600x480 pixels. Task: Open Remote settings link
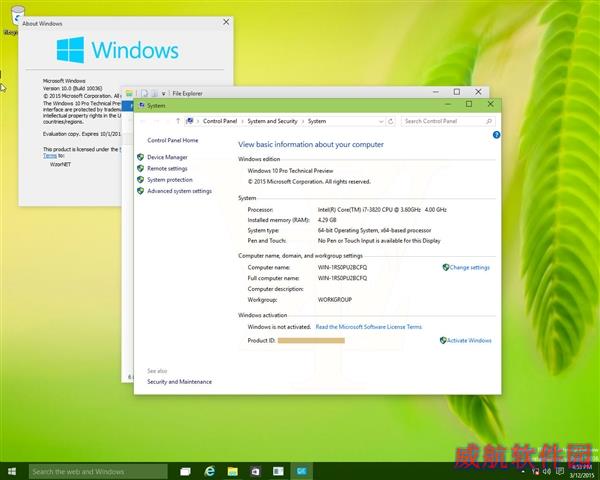[x=167, y=168]
